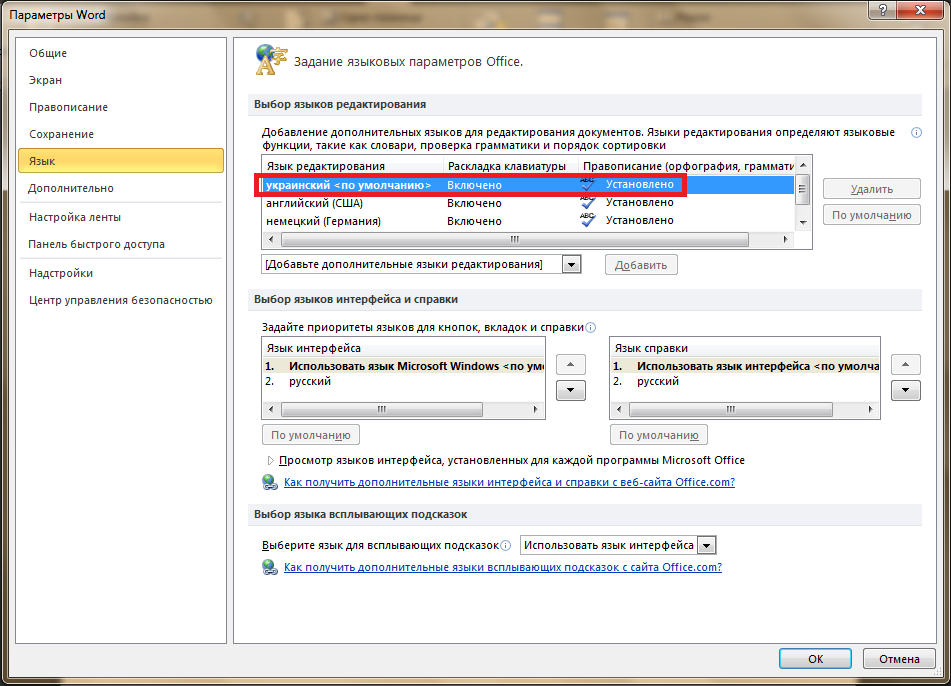Click По умолчанию button under help language list
Viewport: 951px width, 686px height.
coord(659,435)
